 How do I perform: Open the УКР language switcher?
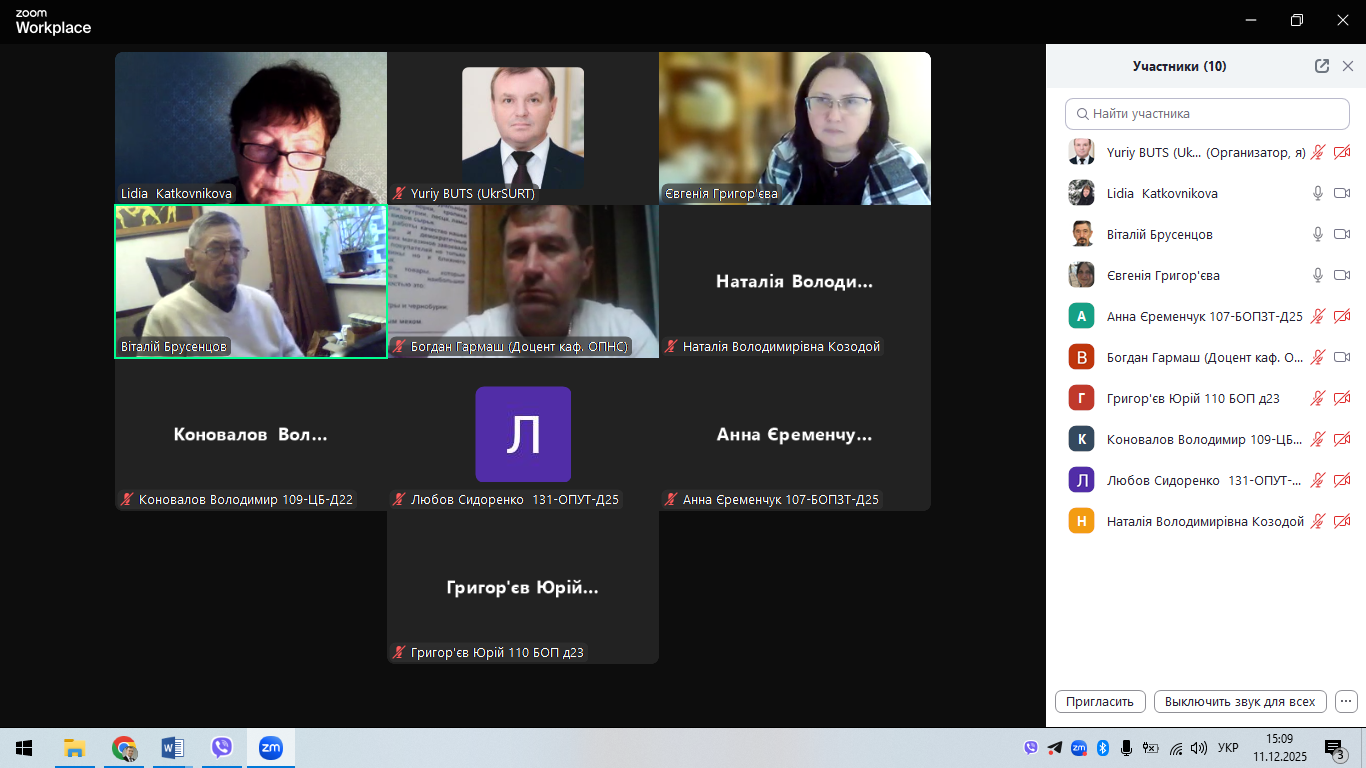pyautogui.click(x=1228, y=748)
